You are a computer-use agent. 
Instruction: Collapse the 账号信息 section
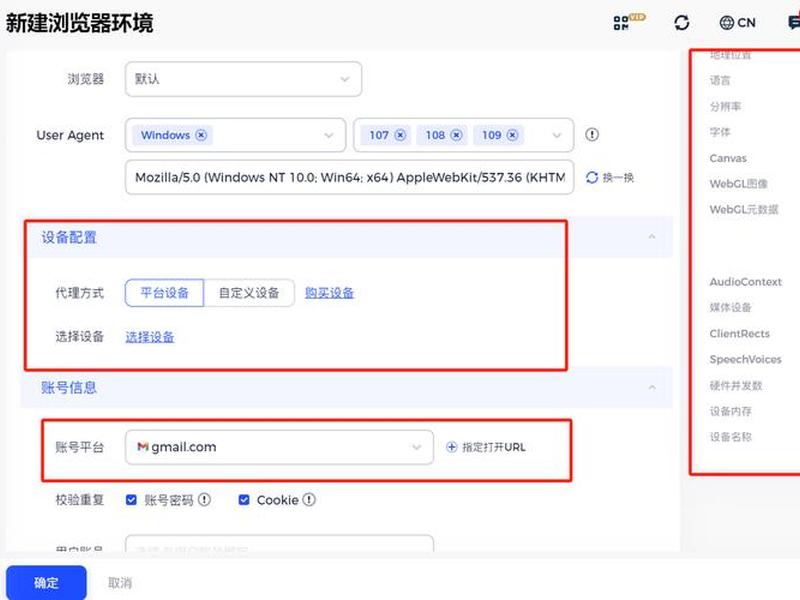click(x=652, y=387)
